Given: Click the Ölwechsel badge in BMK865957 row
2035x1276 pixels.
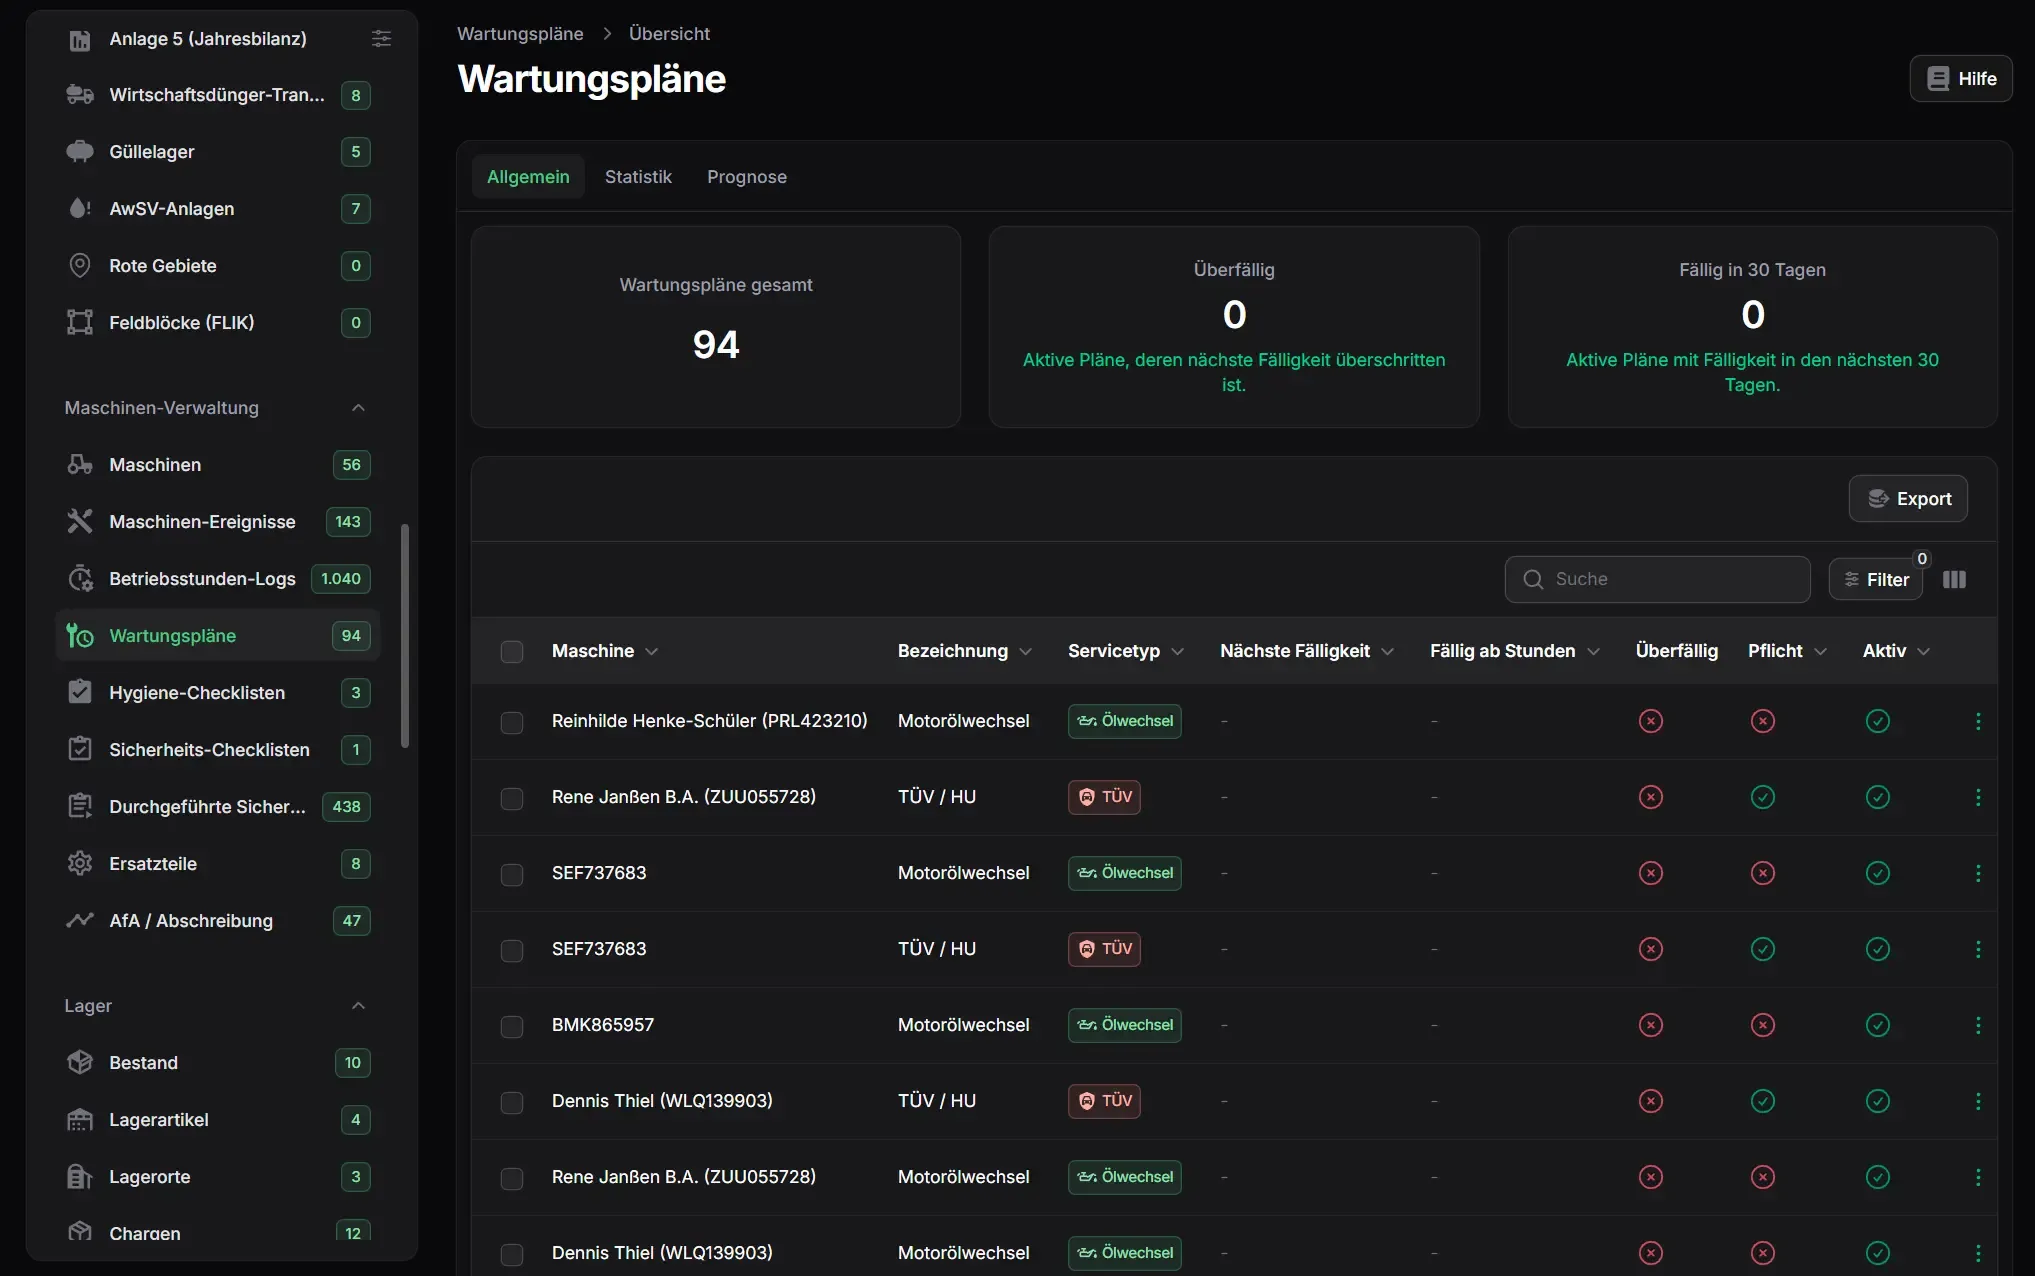Looking at the screenshot, I should point(1124,1025).
